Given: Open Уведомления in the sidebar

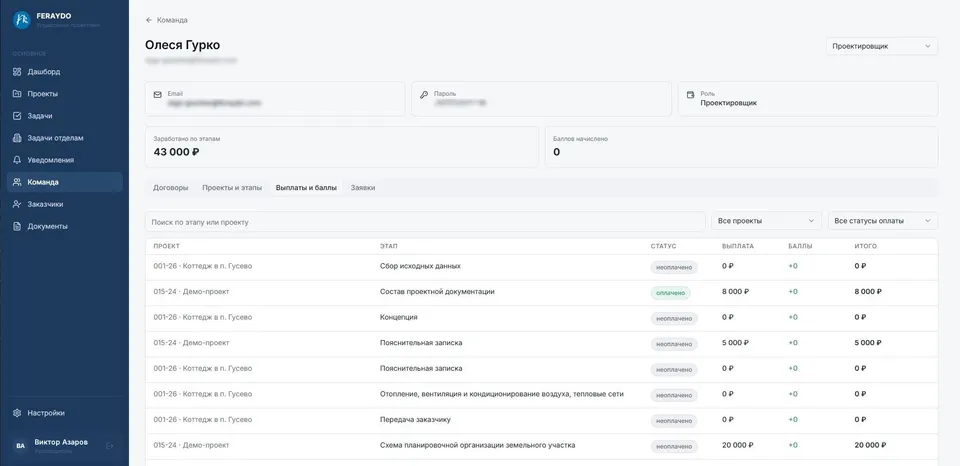Looking at the screenshot, I should (64, 160).
